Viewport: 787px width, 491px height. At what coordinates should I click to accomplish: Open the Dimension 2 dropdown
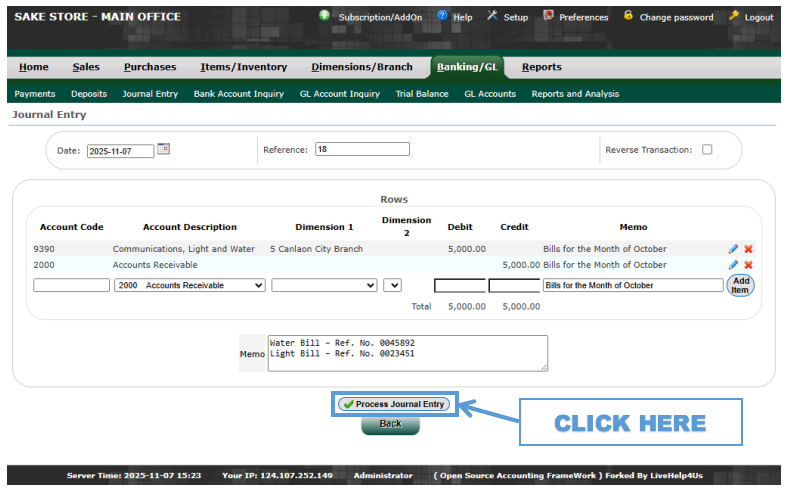[x=392, y=285]
